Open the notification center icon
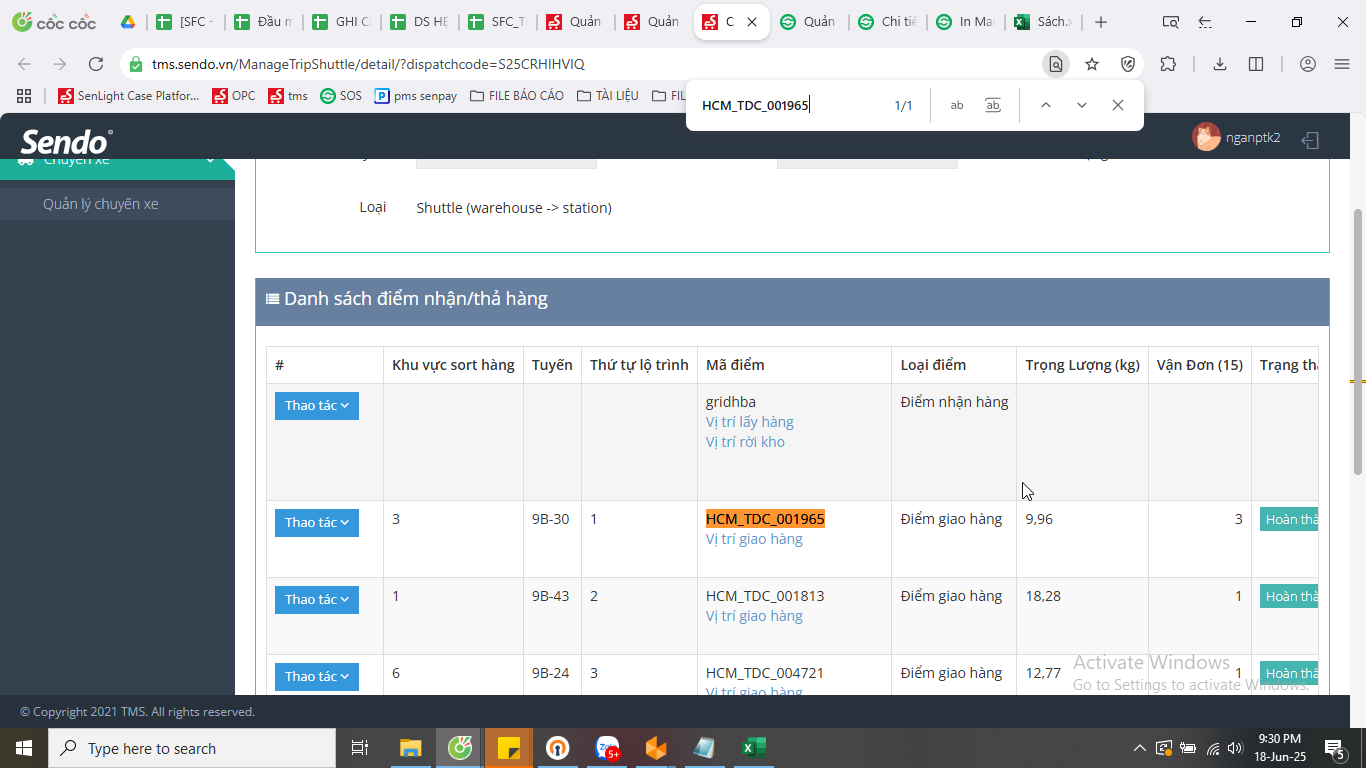 coord(1334,748)
